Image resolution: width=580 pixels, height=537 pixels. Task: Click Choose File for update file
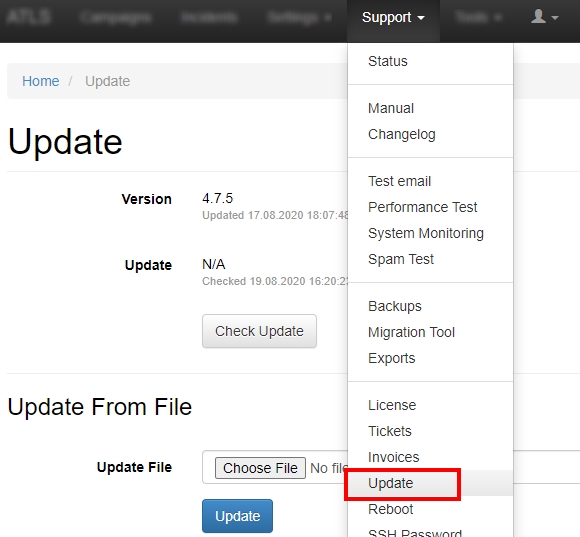(x=260, y=468)
